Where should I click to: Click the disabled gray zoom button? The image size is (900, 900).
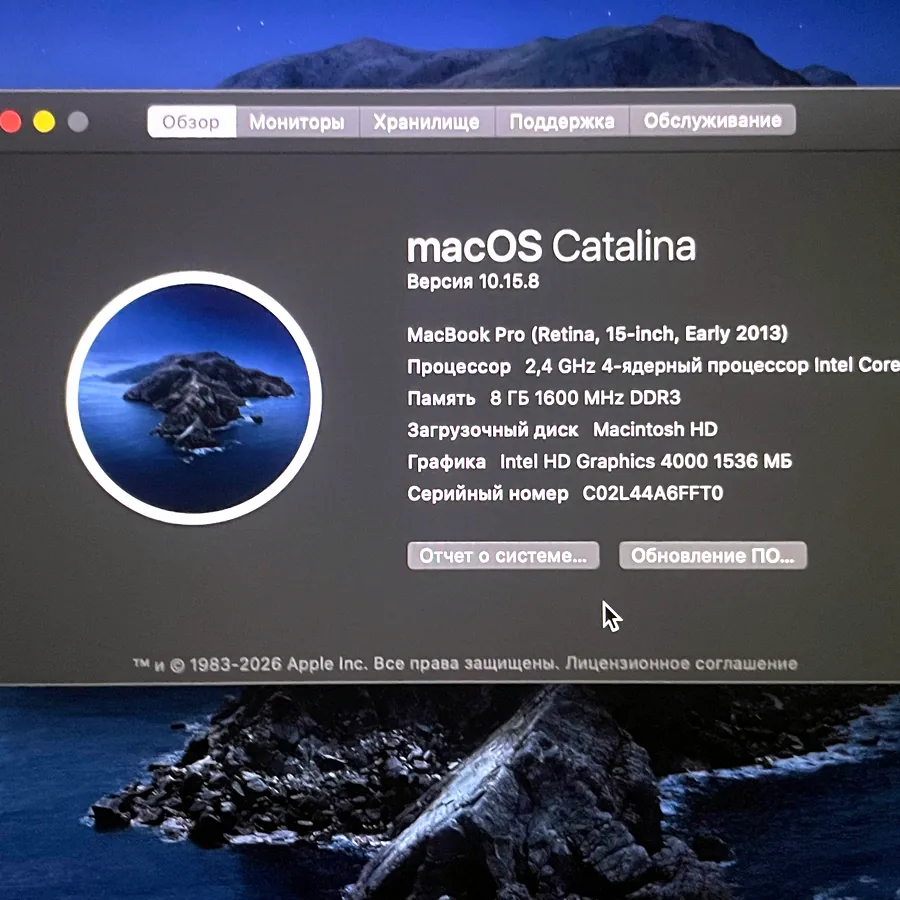(x=78, y=122)
